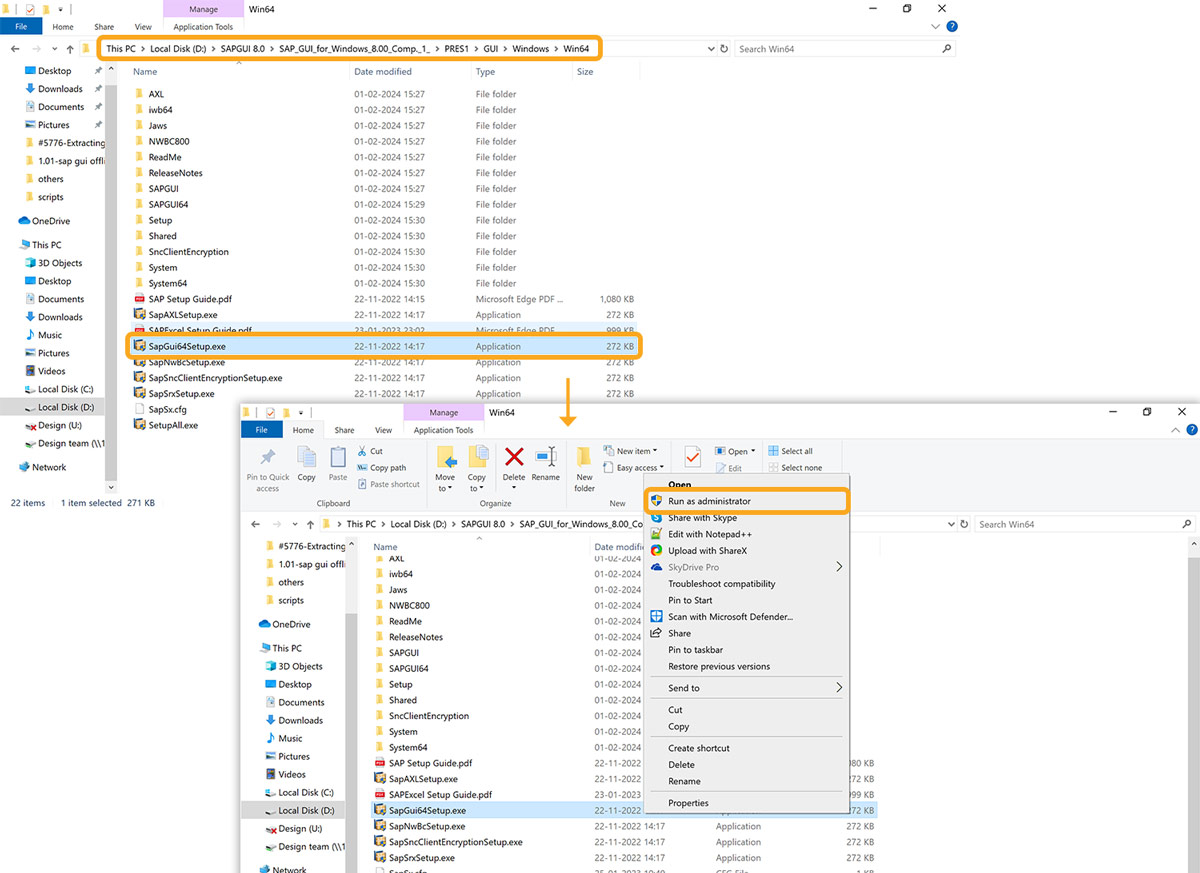Click the search magnifier in the background window
The height and width of the screenshot is (873, 1200).
947,48
